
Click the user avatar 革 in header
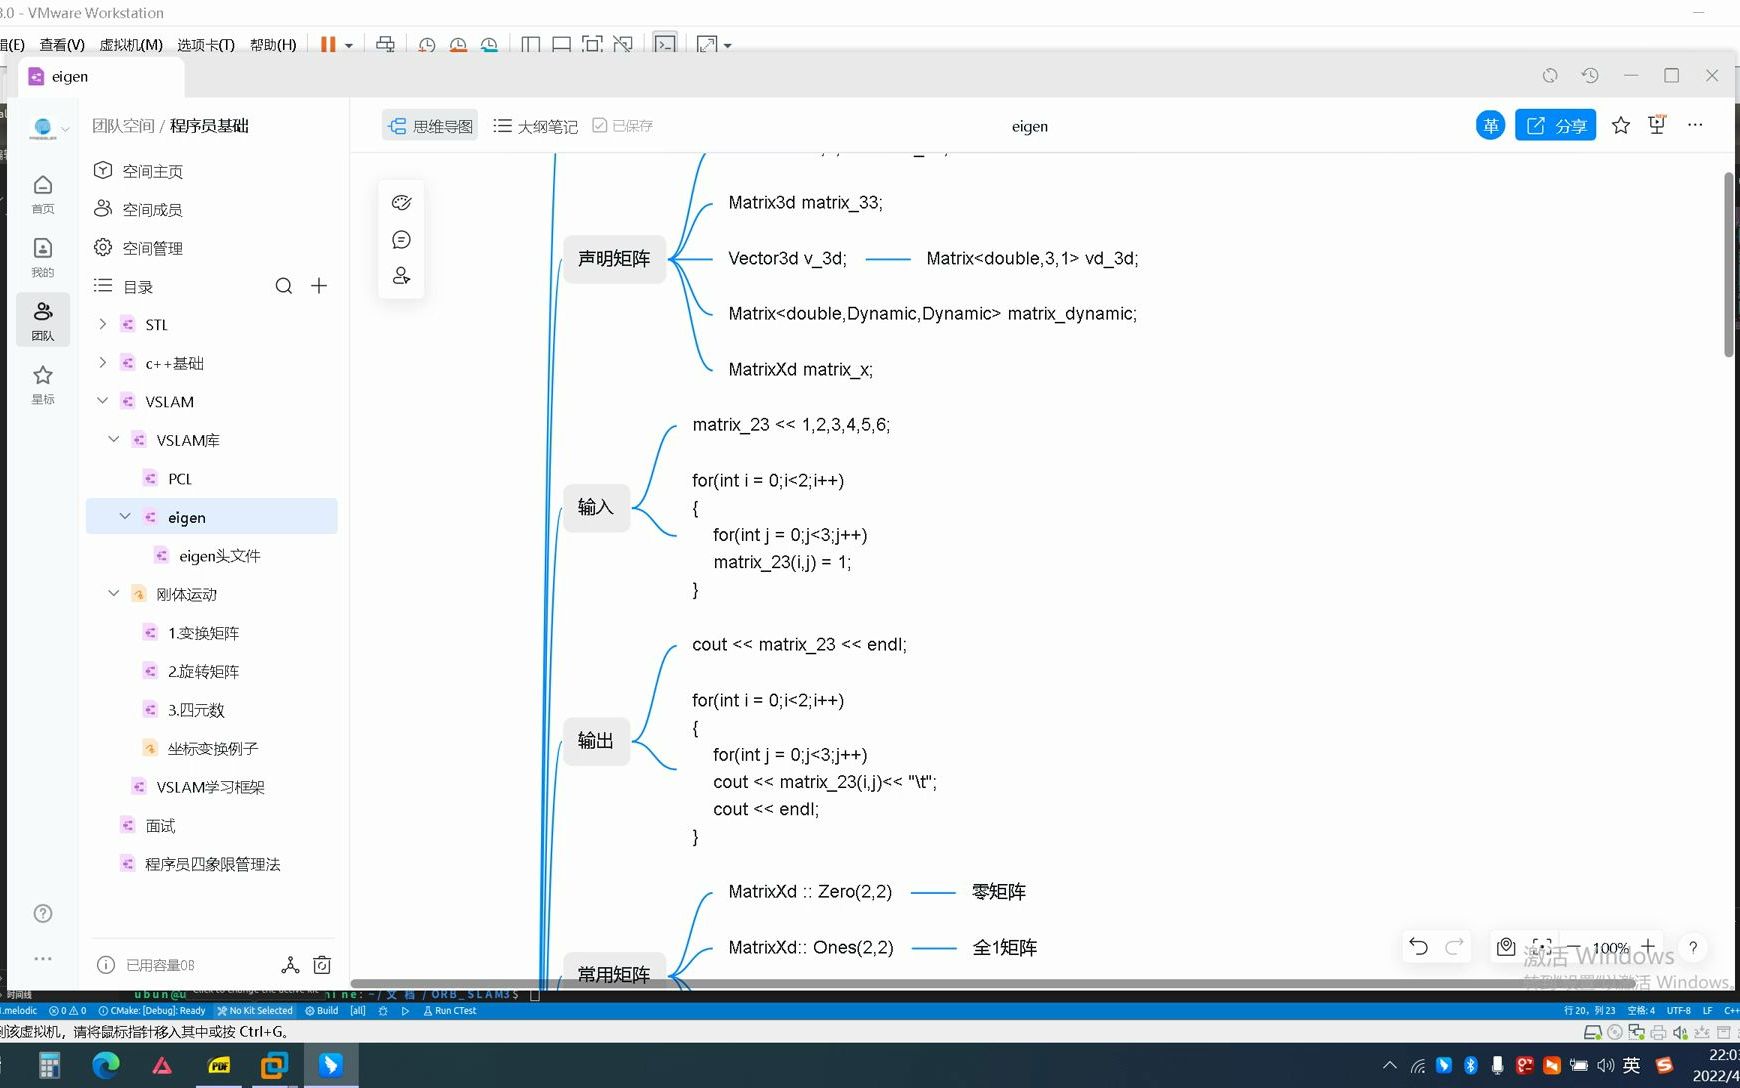pos(1490,125)
